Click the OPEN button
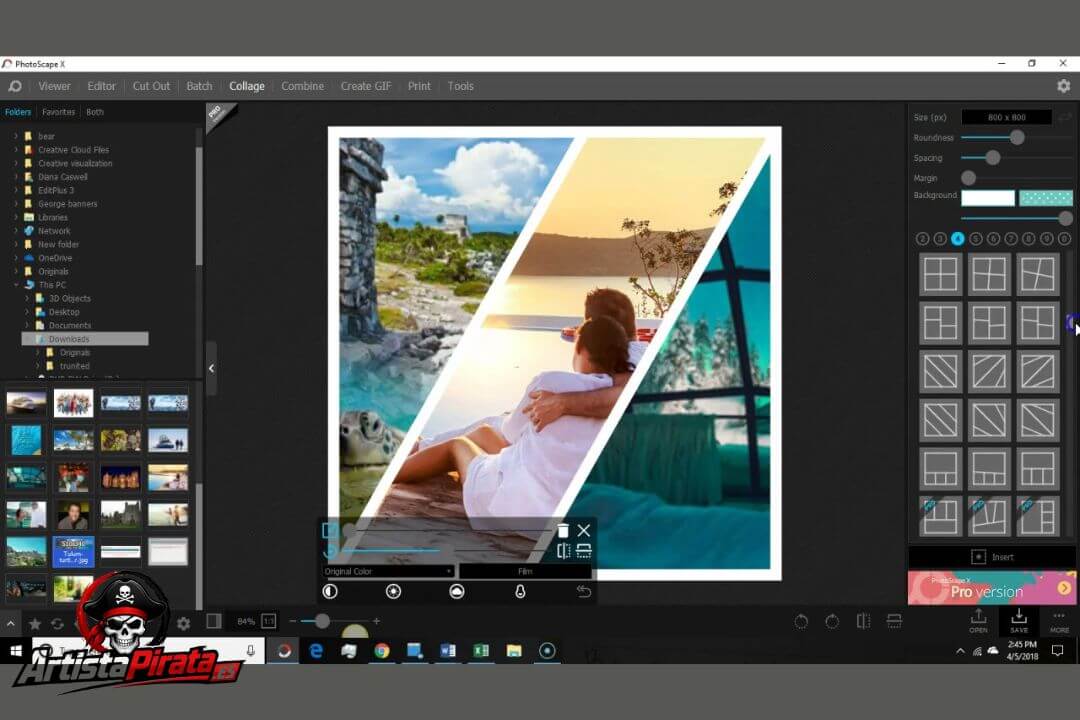 point(979,620)
